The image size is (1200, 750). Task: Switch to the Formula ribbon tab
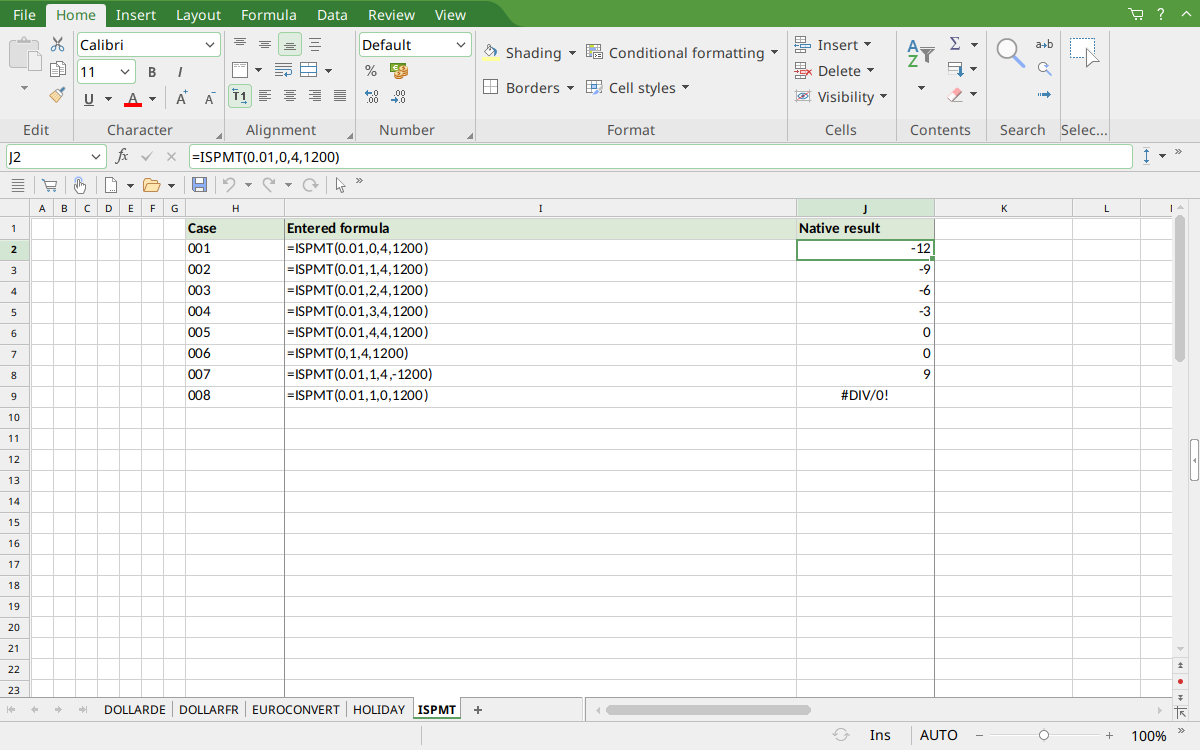pos(269,15)
